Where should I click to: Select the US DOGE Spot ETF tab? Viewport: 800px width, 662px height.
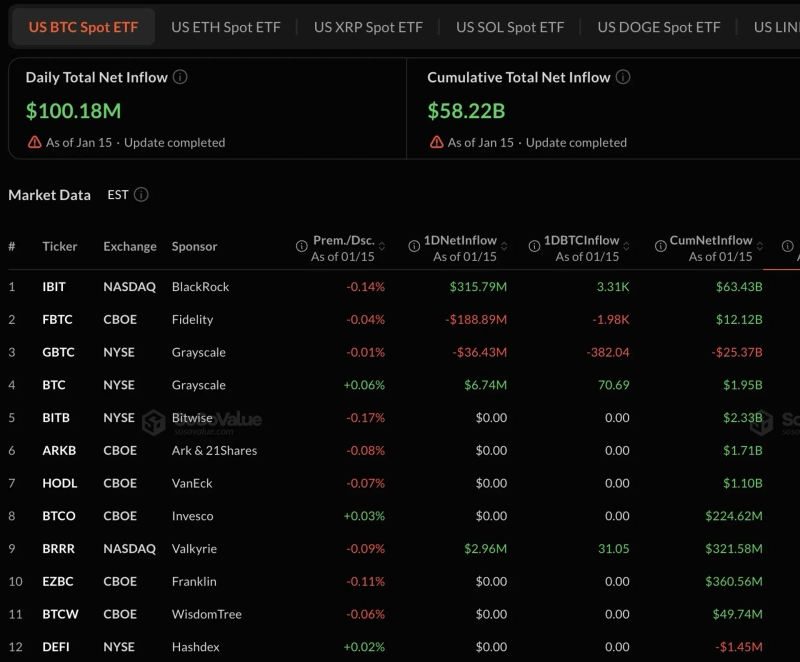click(659, 27)
